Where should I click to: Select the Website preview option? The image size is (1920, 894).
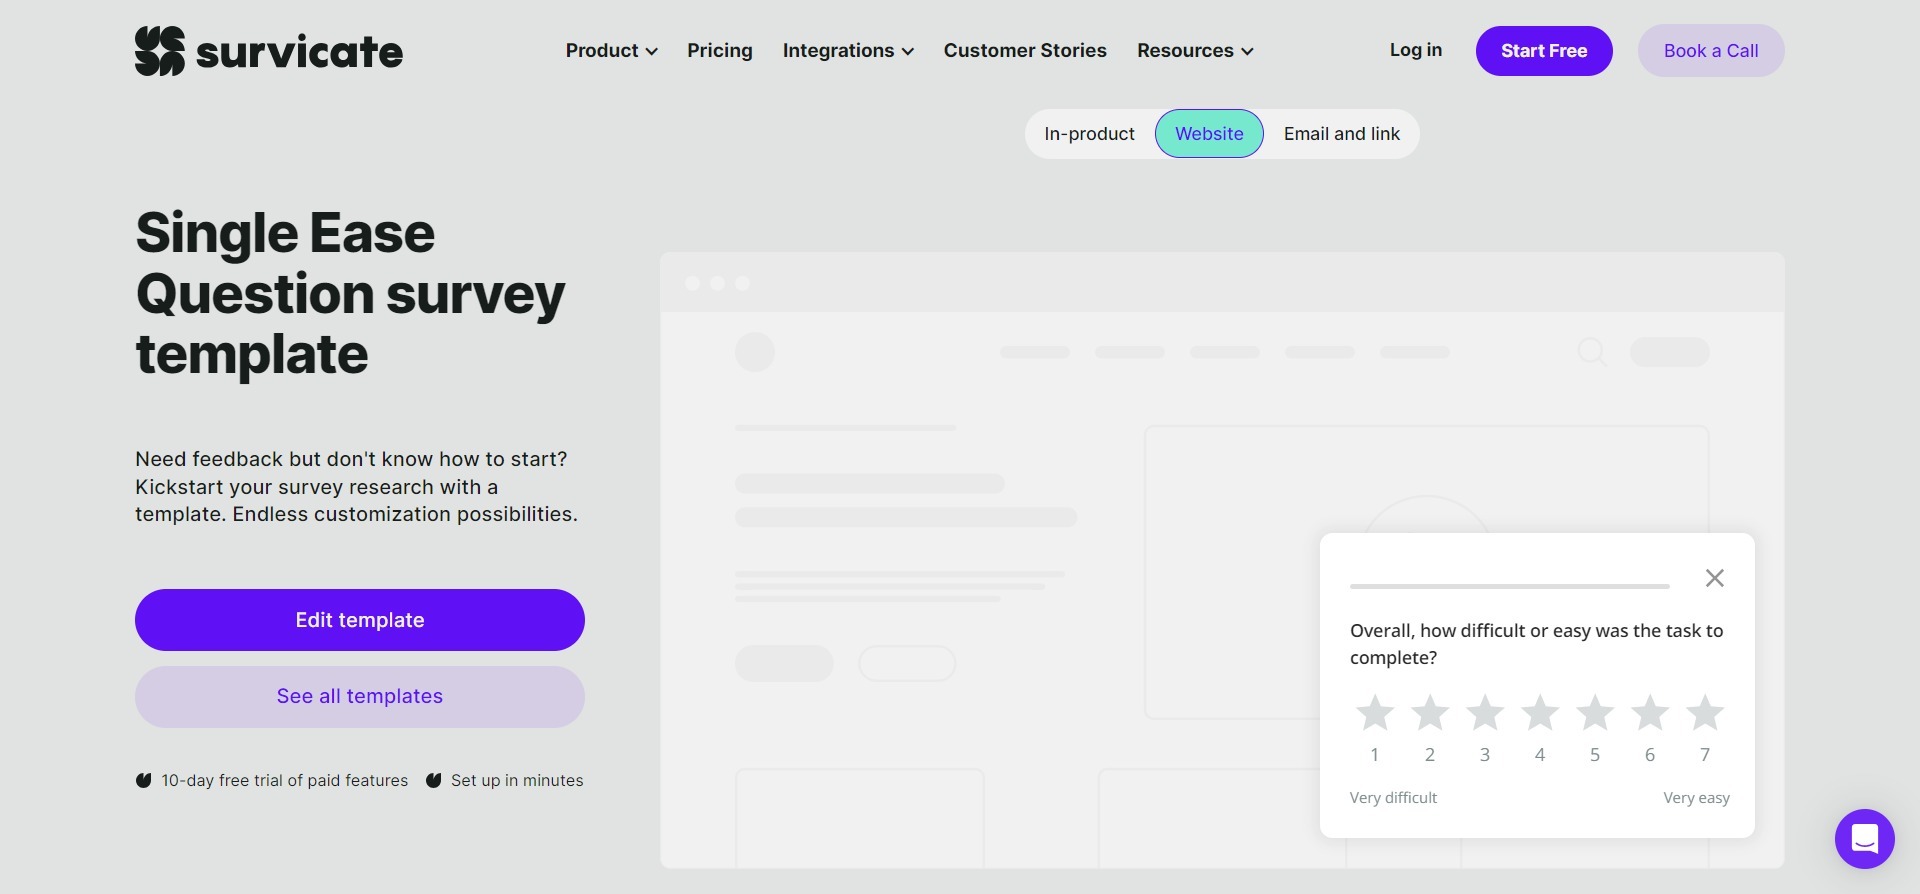pos(1209,134)
